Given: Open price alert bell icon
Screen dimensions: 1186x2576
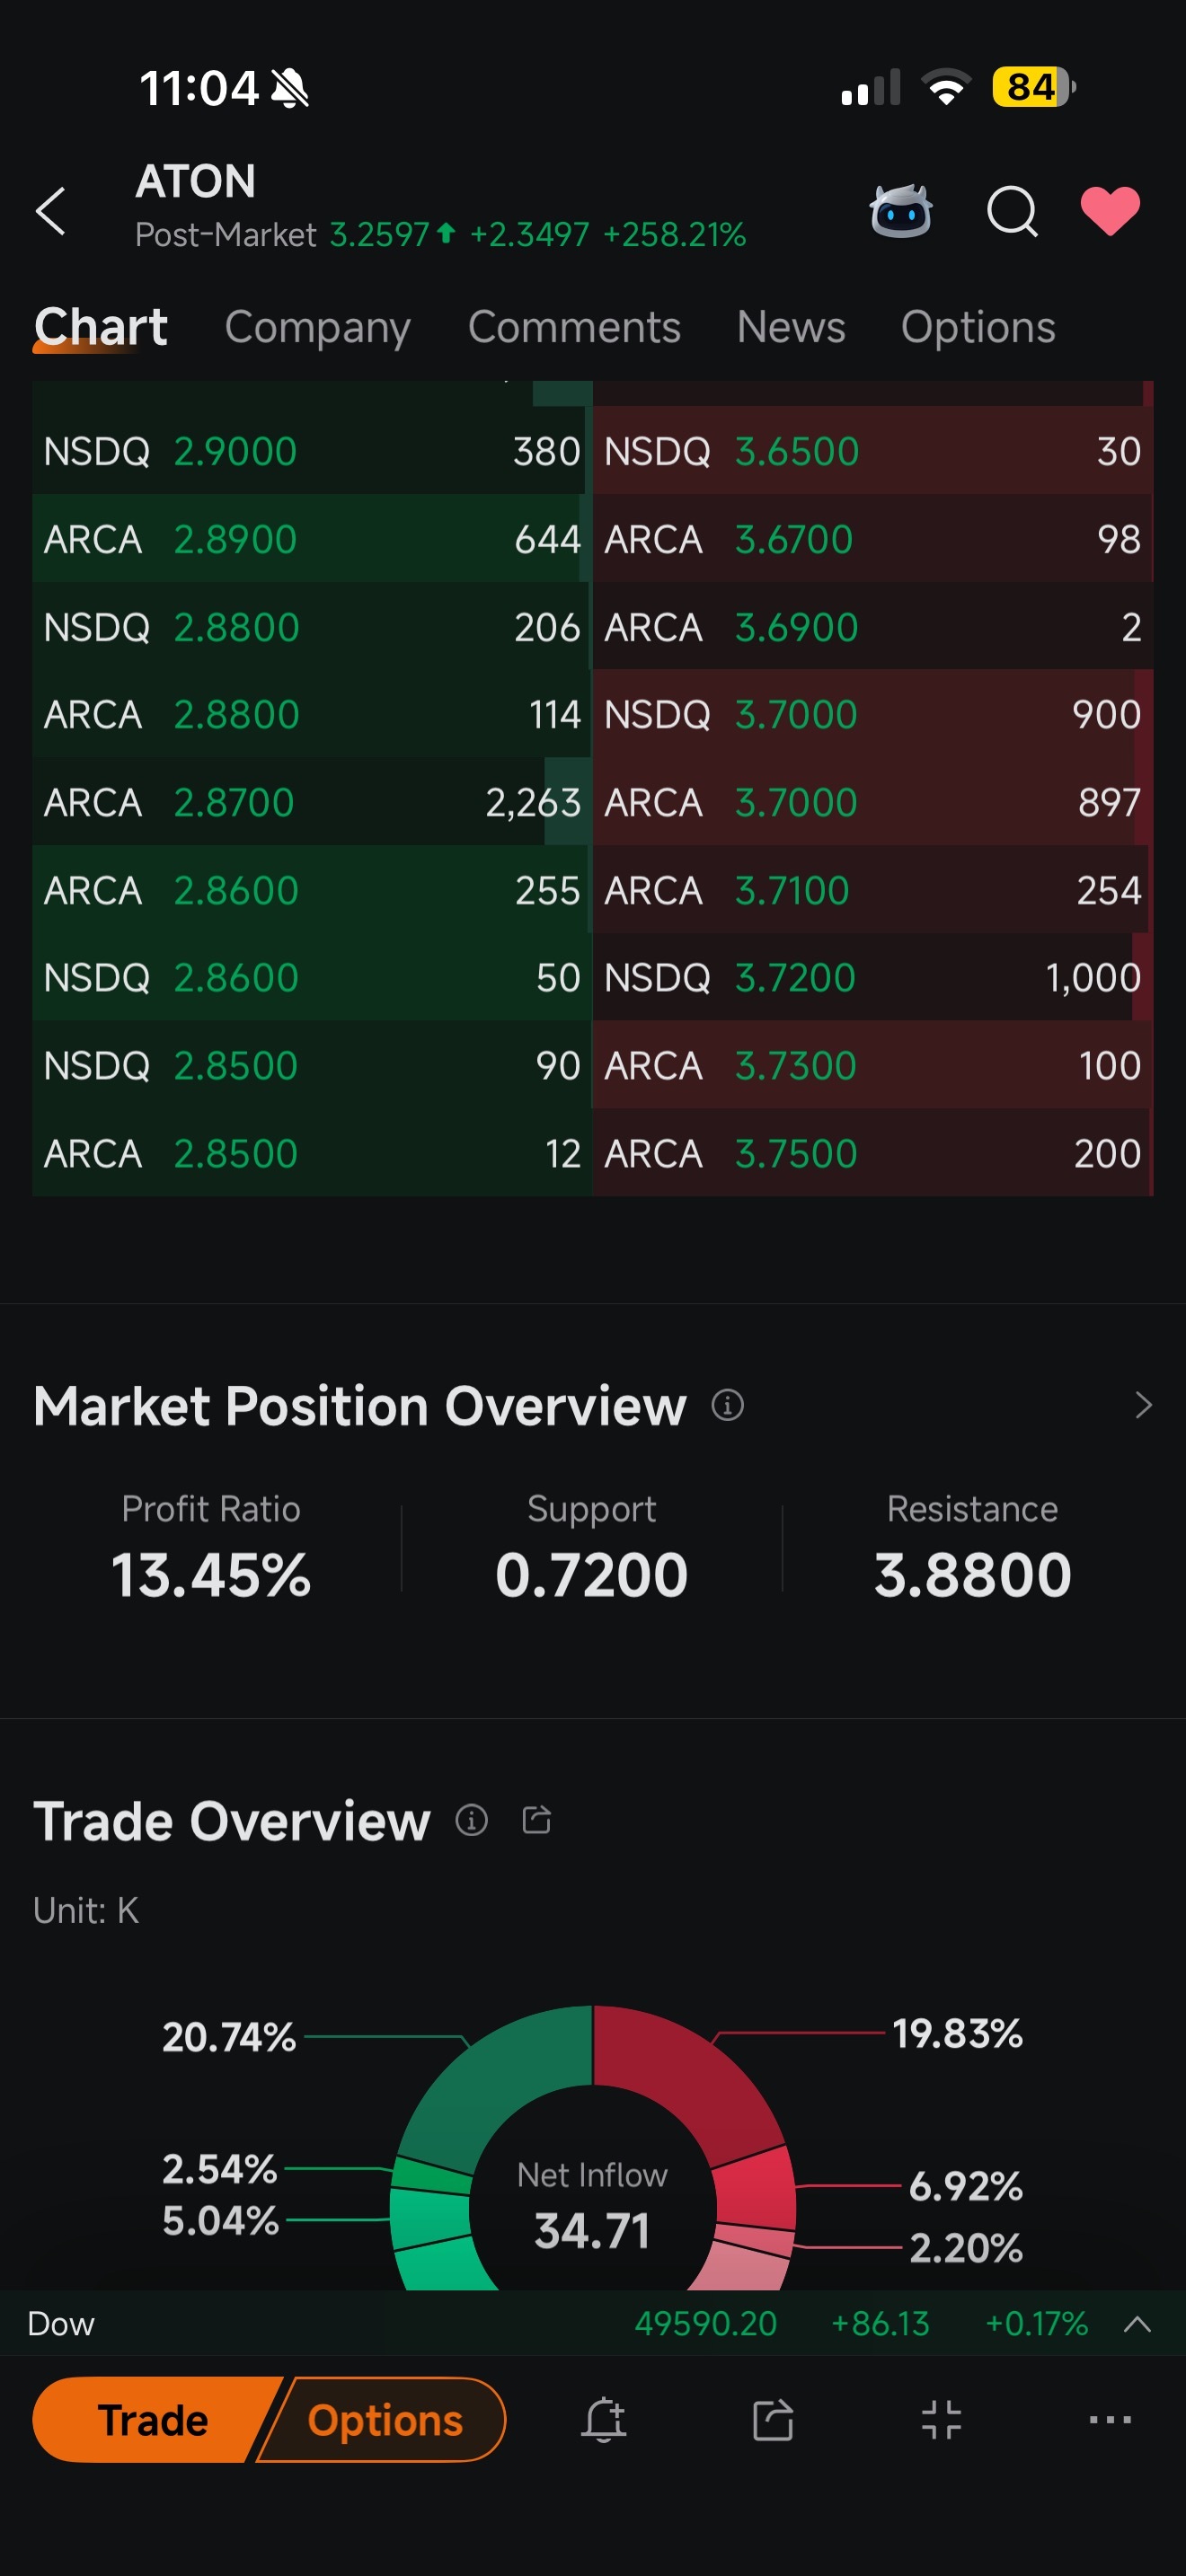Looking at the screenshot, I should pos(604,2420).
